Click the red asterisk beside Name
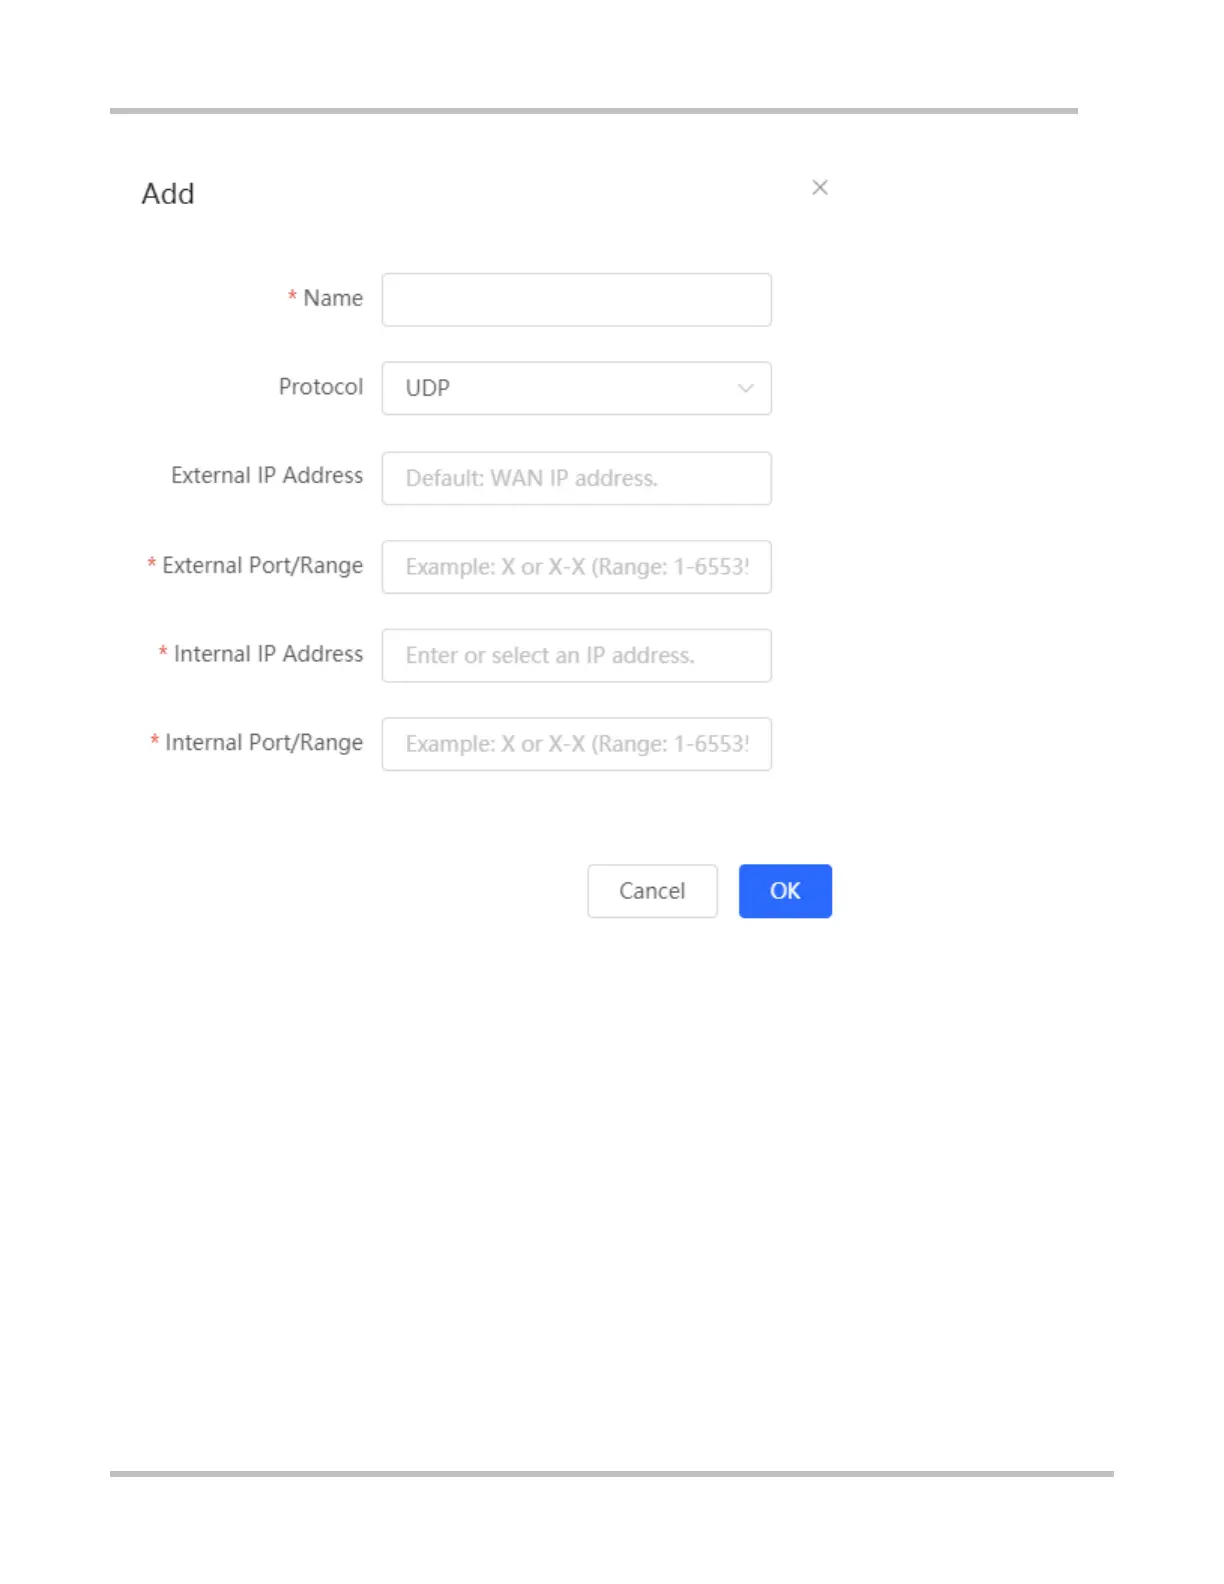The image size is (1224, 1584). pos(292,296)
